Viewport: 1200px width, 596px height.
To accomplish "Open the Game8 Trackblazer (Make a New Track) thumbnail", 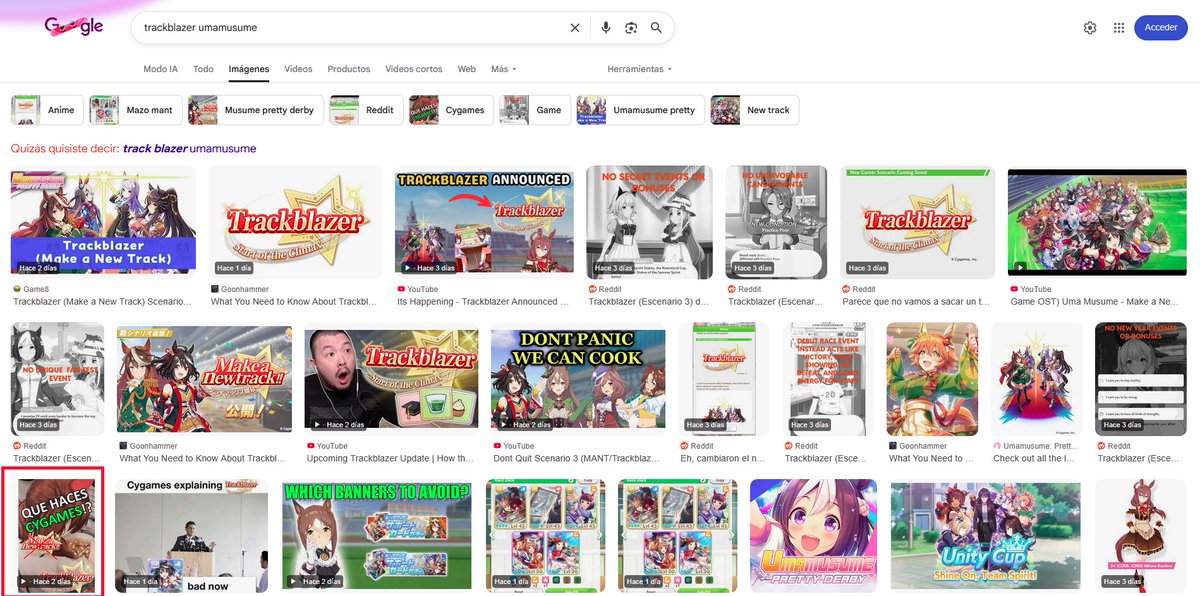I will point(103,222).
